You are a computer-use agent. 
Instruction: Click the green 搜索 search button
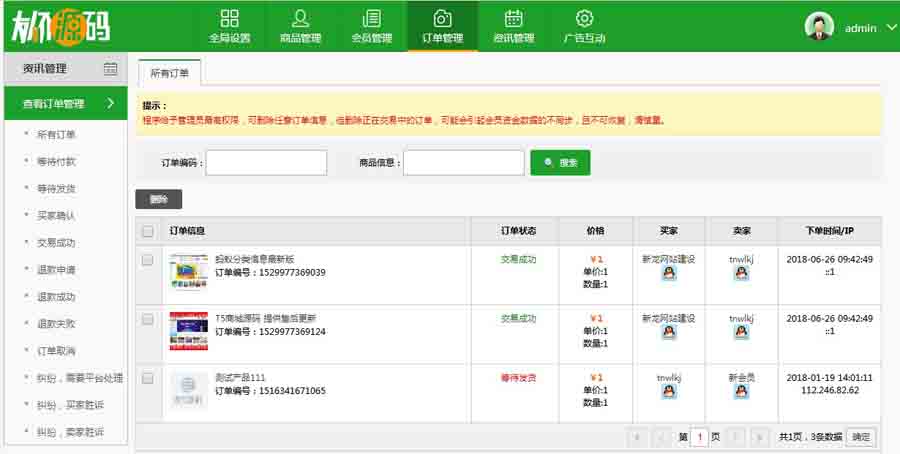click(x=560, y=162)
